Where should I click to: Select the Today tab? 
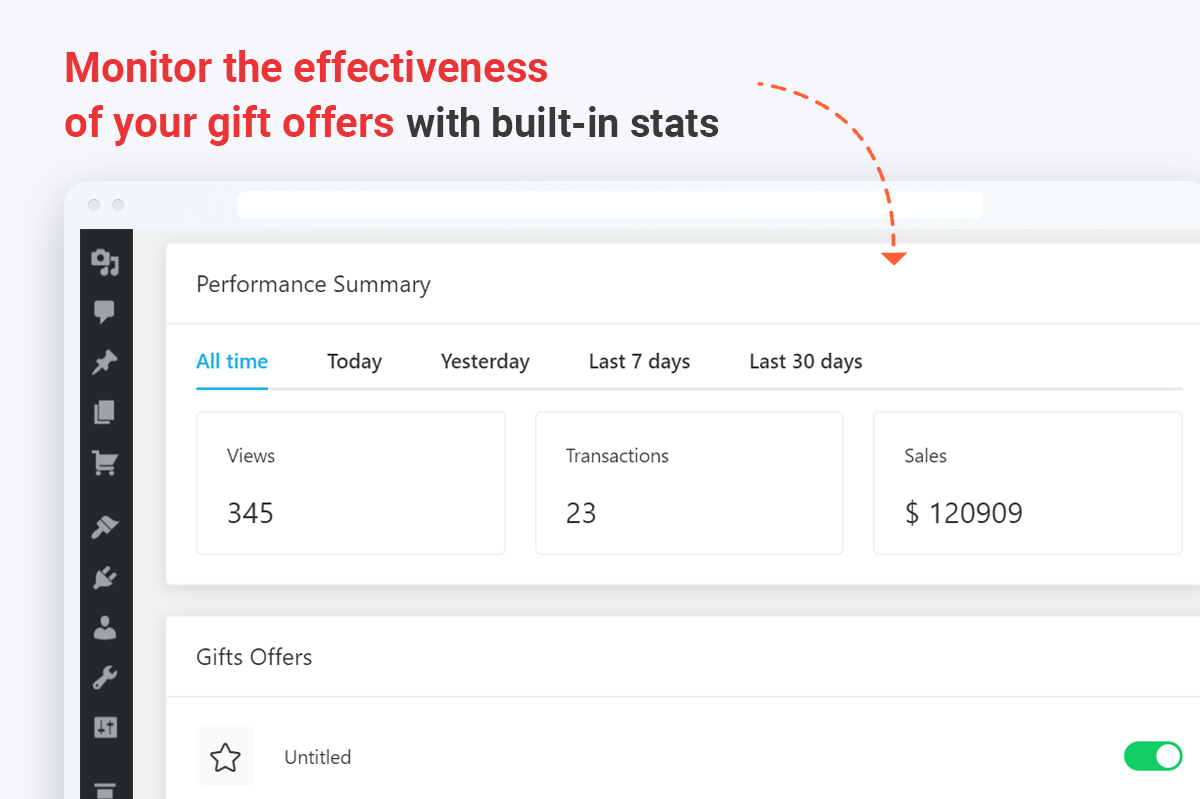(x=354, y=362)
